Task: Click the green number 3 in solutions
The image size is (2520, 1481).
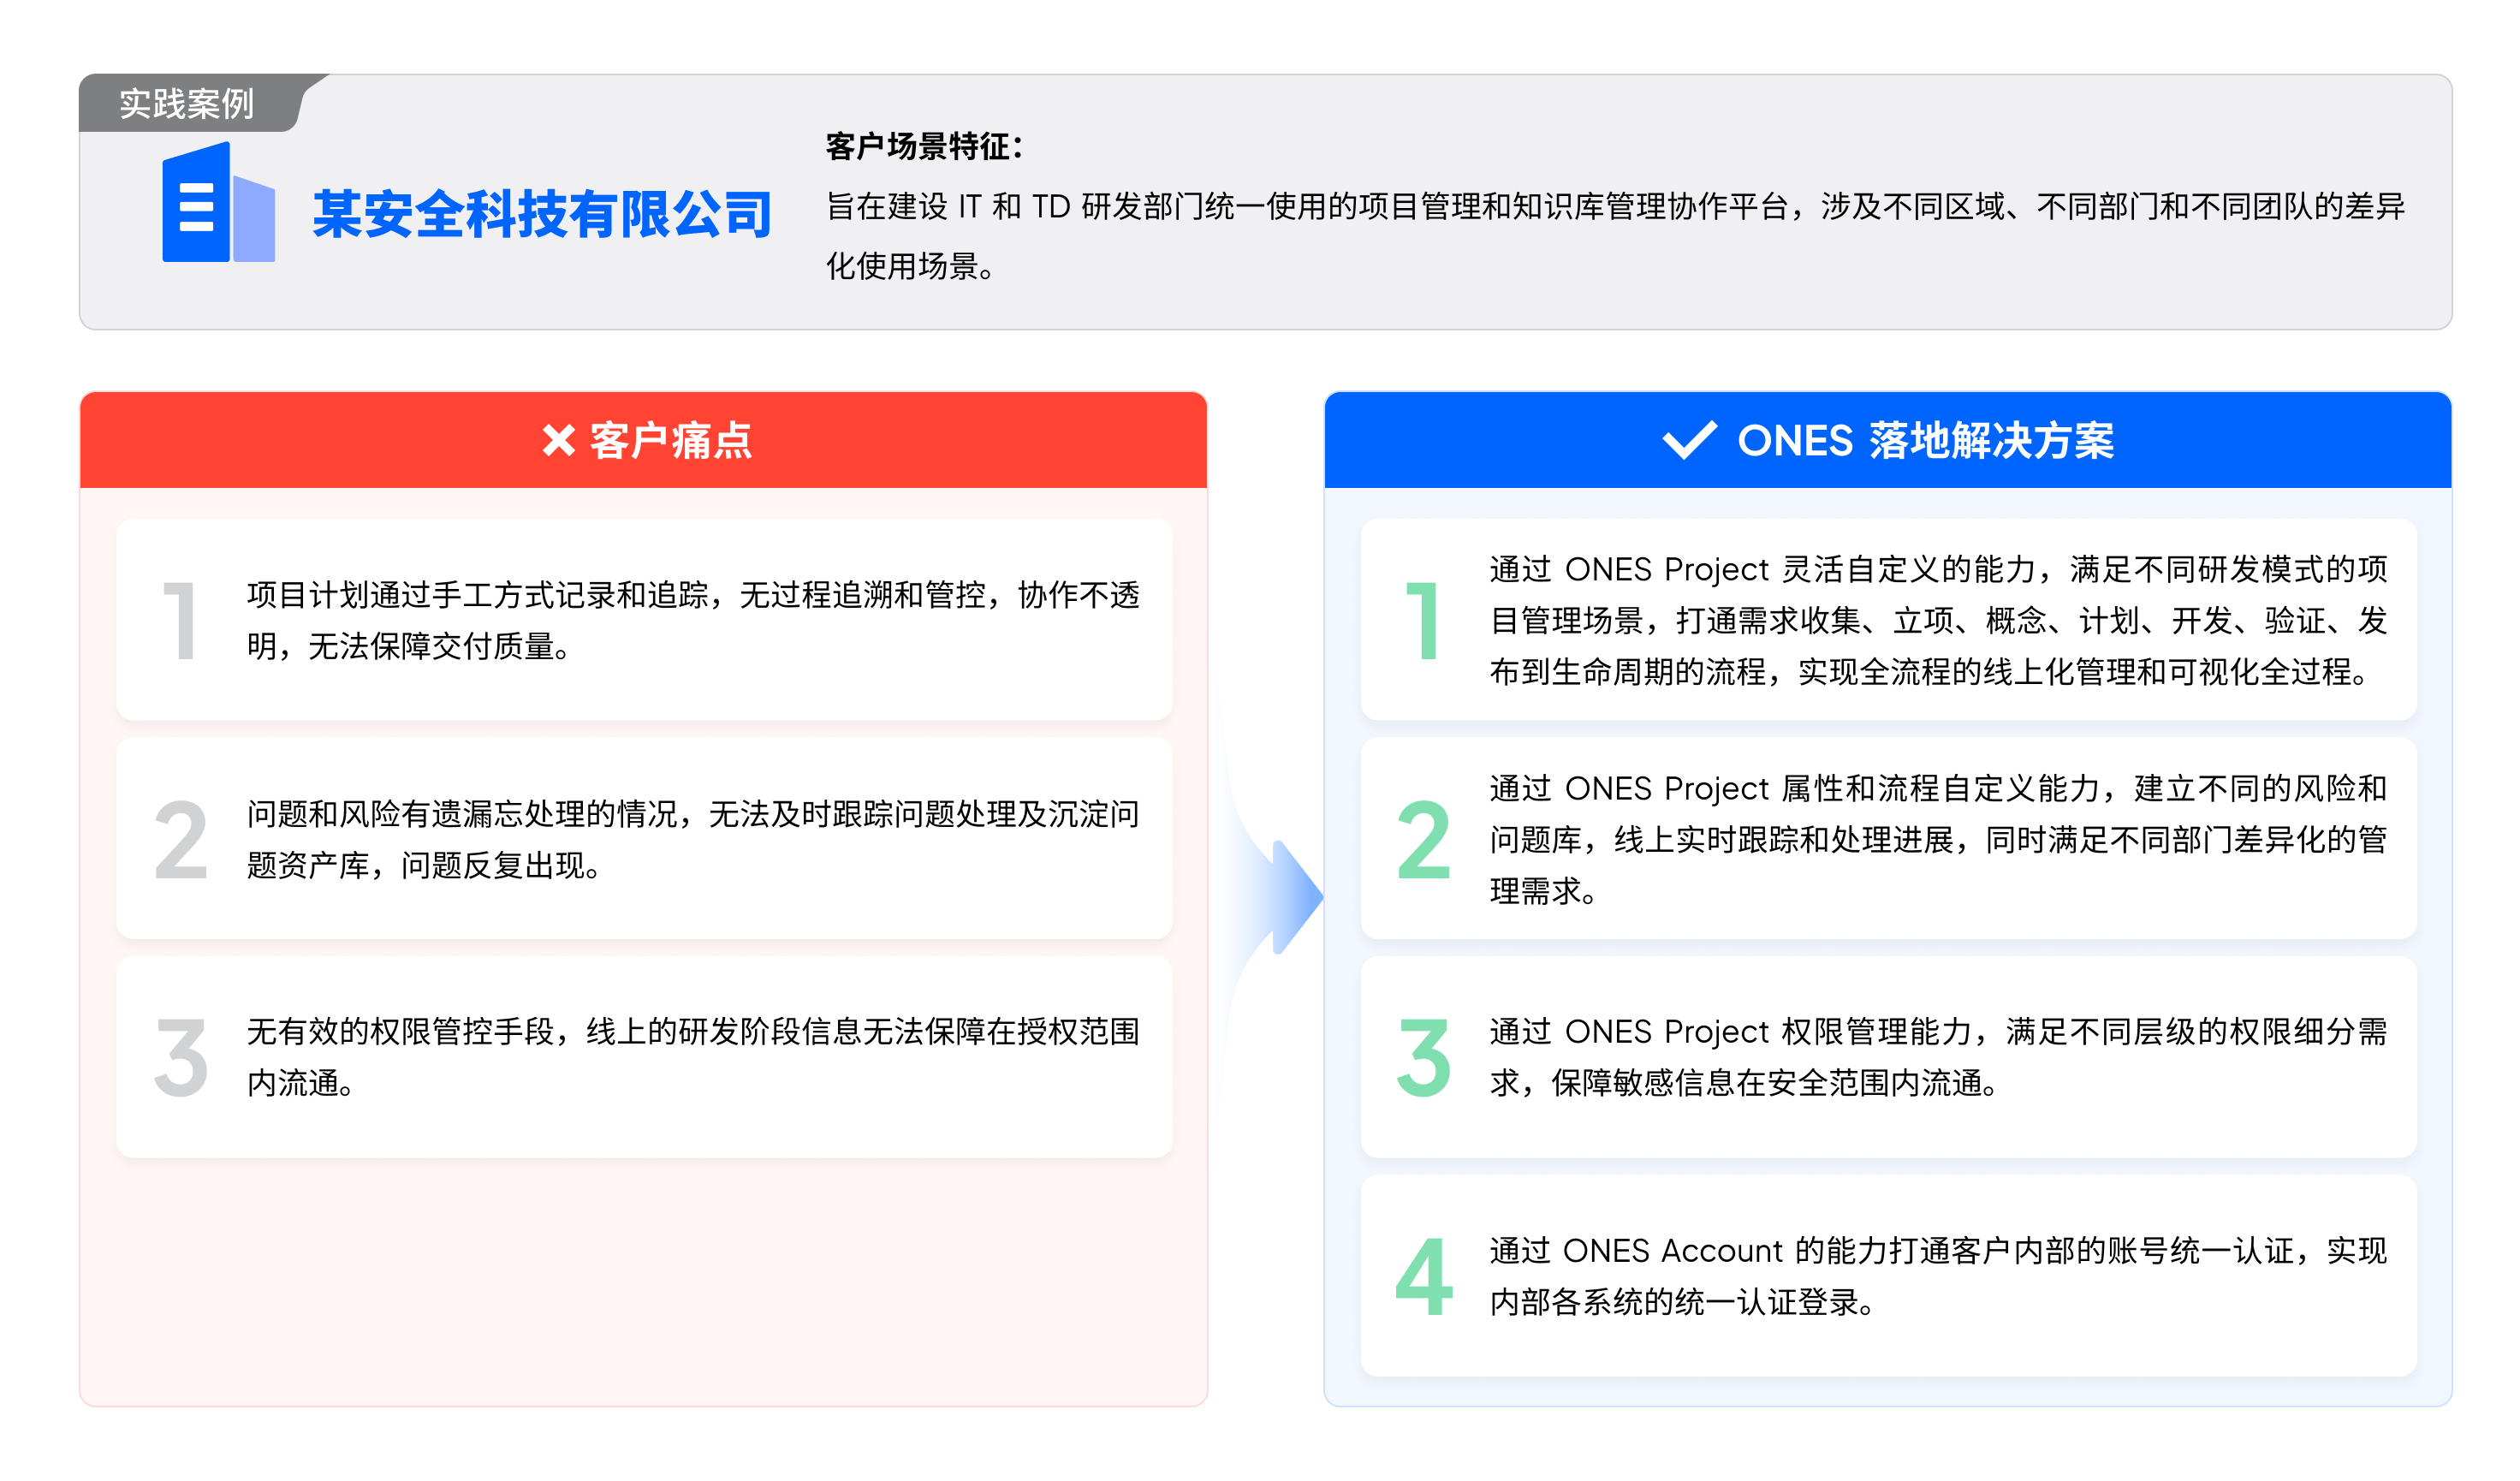Action: (1423, 1057)
